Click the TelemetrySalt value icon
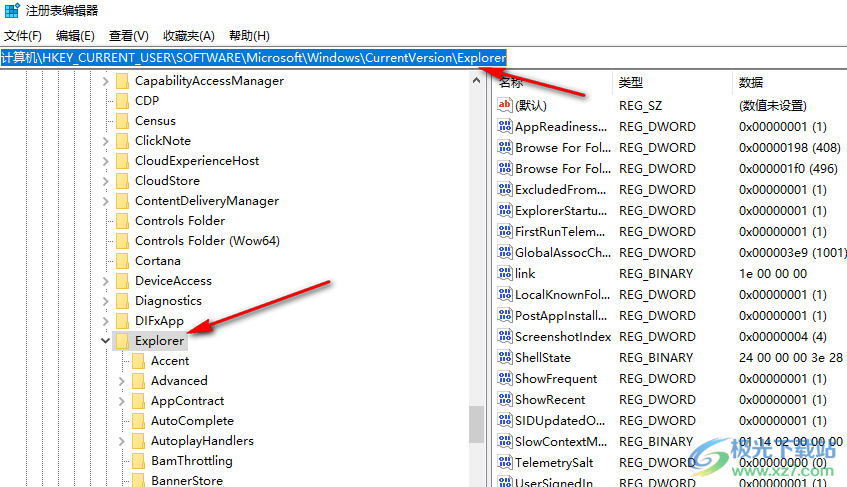 (505, 463)
